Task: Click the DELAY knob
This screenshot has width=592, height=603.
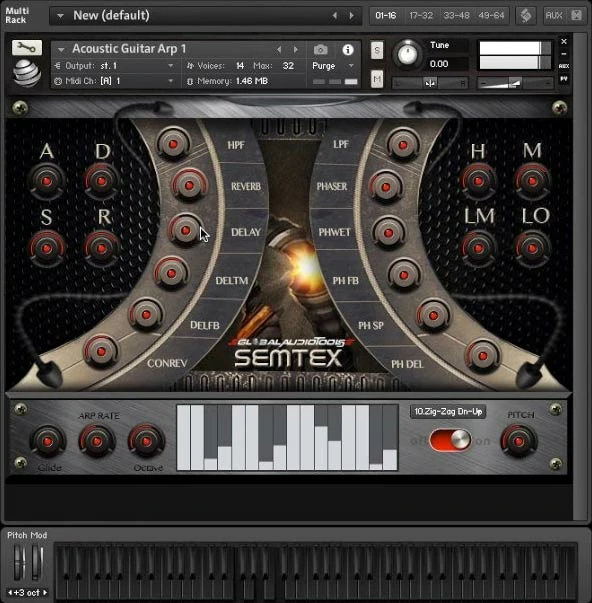Action: tap(185, 230)
